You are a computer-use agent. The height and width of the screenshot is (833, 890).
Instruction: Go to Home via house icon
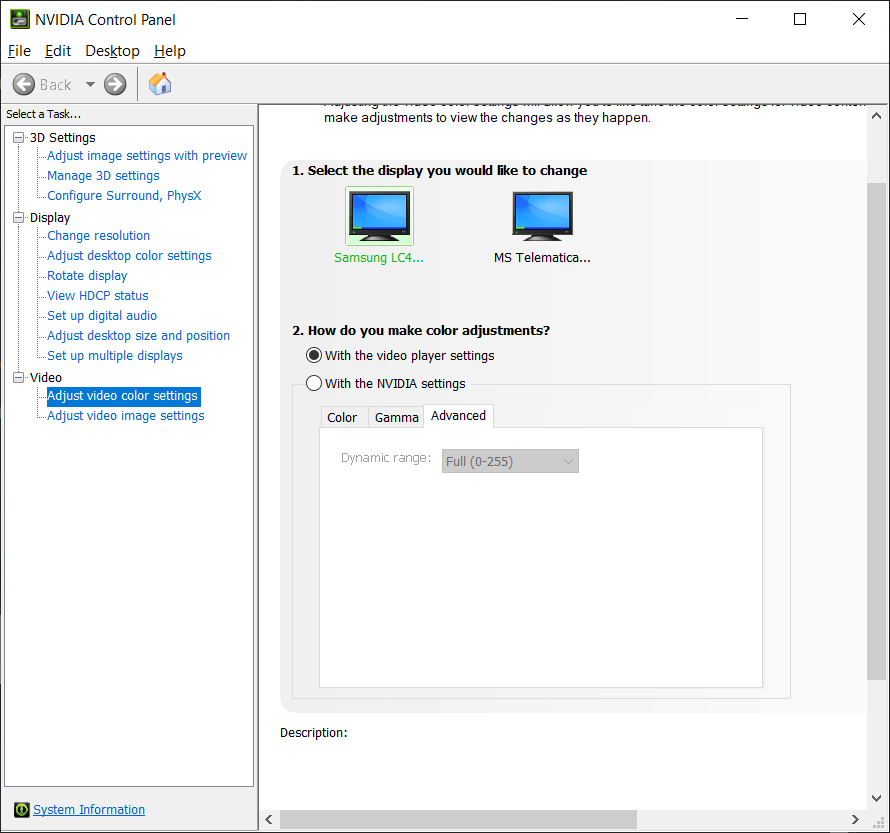tap(160, 84)
